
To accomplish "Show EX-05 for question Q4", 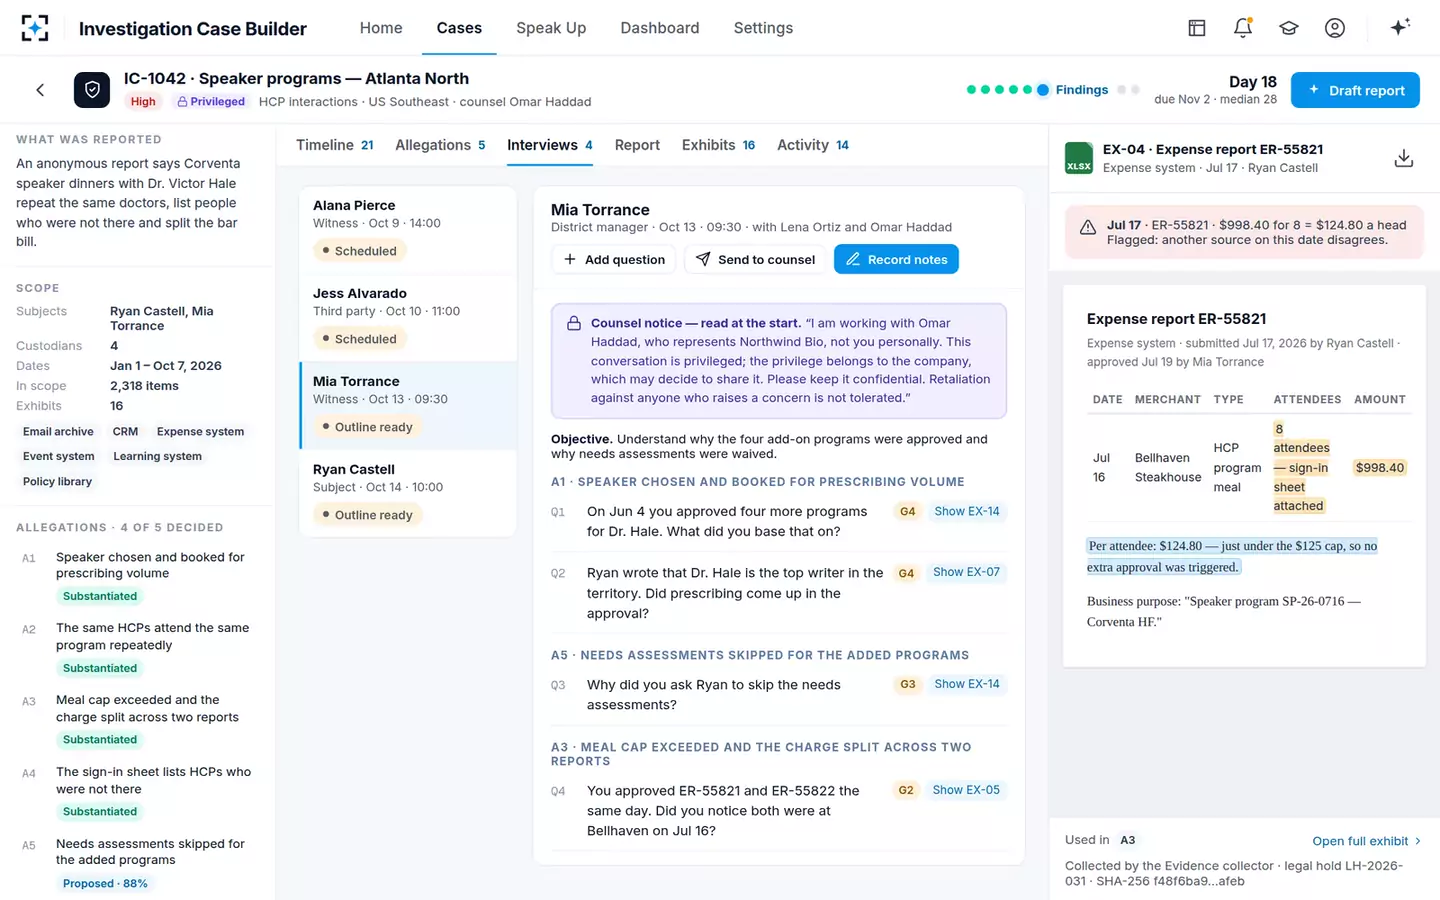I will click(966, 790).
